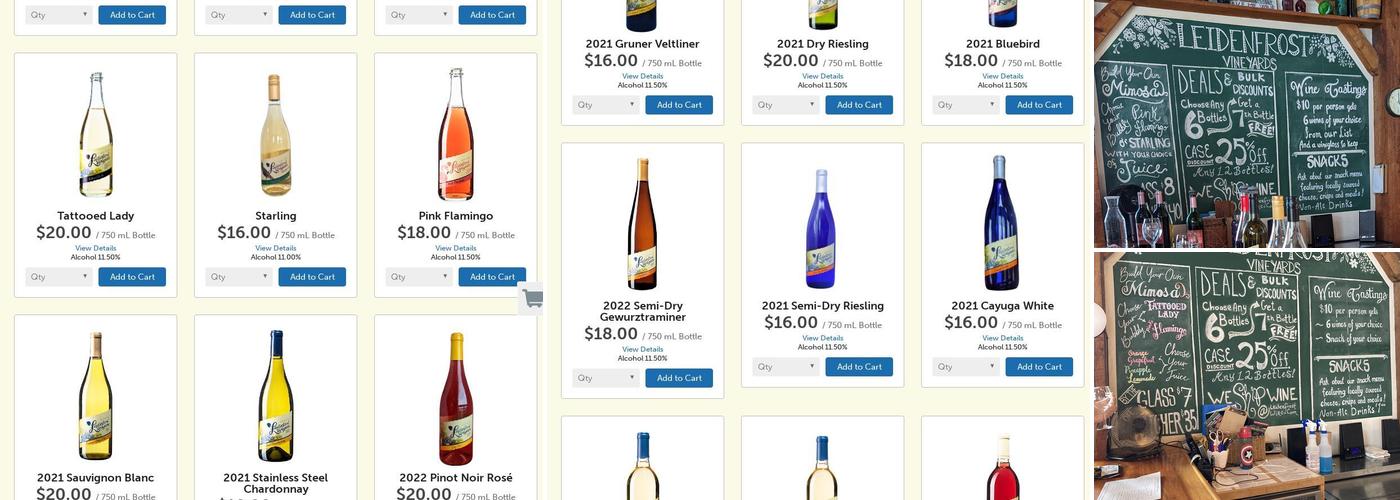Open the lower chalkboard mimosa photo
The height and width of the screenshot is (500, 1400).
point(1246,376)
